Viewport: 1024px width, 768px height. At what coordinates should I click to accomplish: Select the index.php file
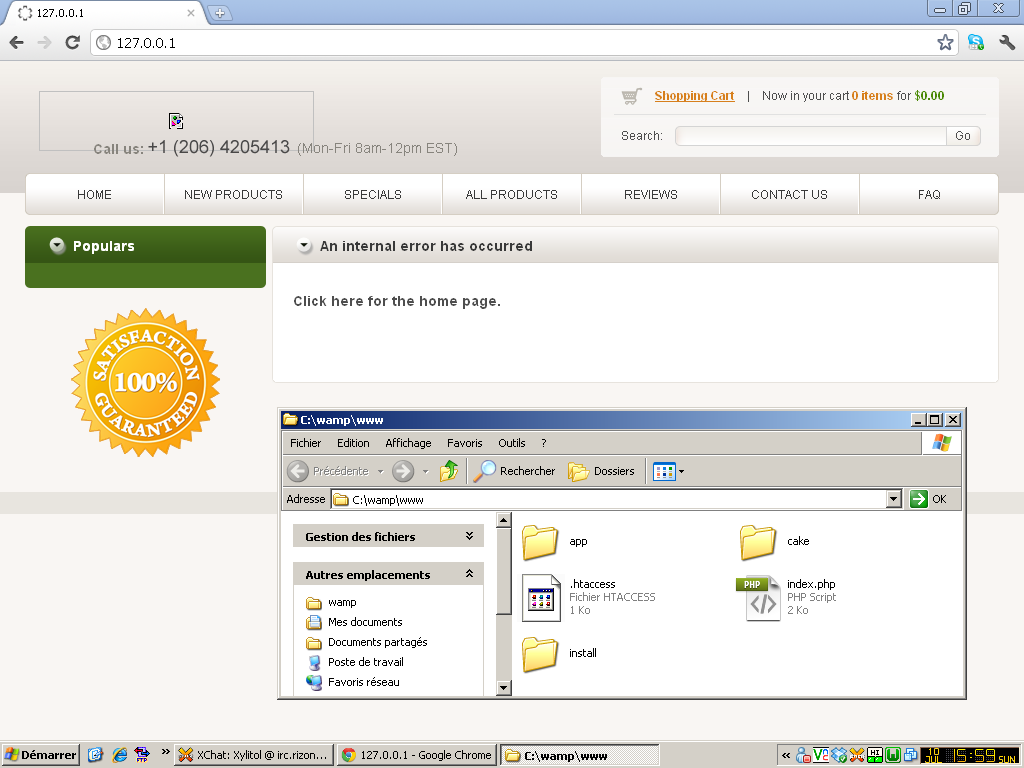pos(786,597)
